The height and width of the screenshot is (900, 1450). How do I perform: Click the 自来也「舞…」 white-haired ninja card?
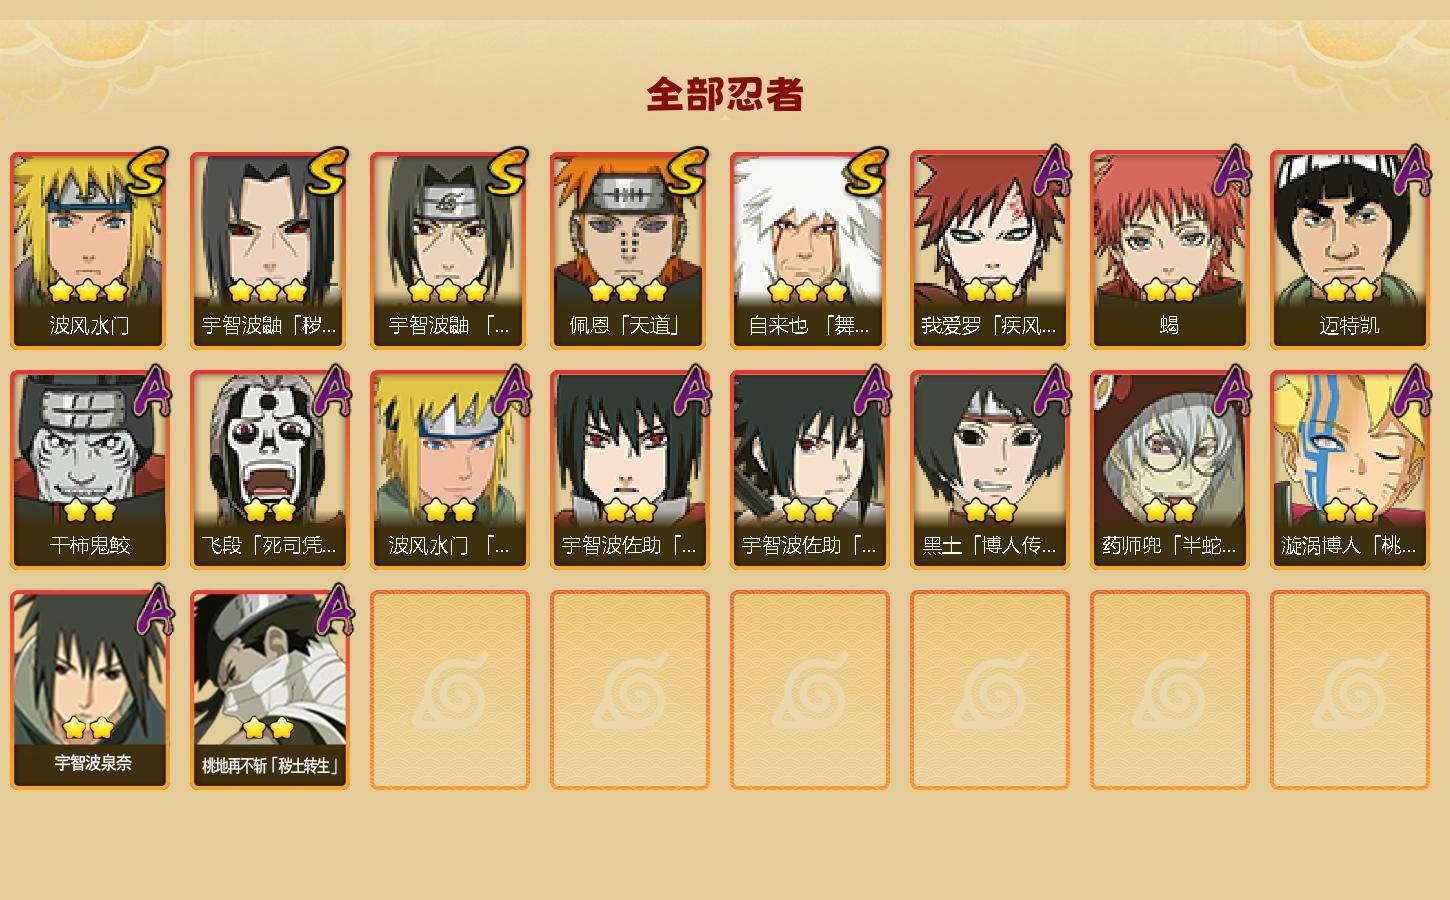coord(809,250)
